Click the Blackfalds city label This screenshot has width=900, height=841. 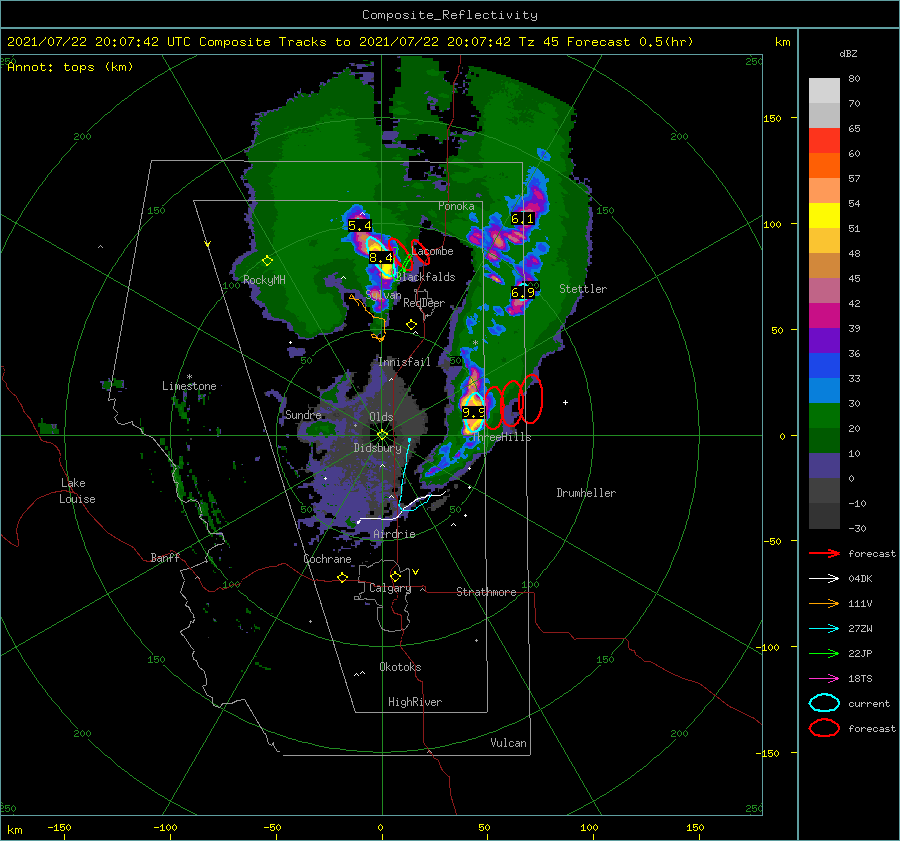(425, 277)
